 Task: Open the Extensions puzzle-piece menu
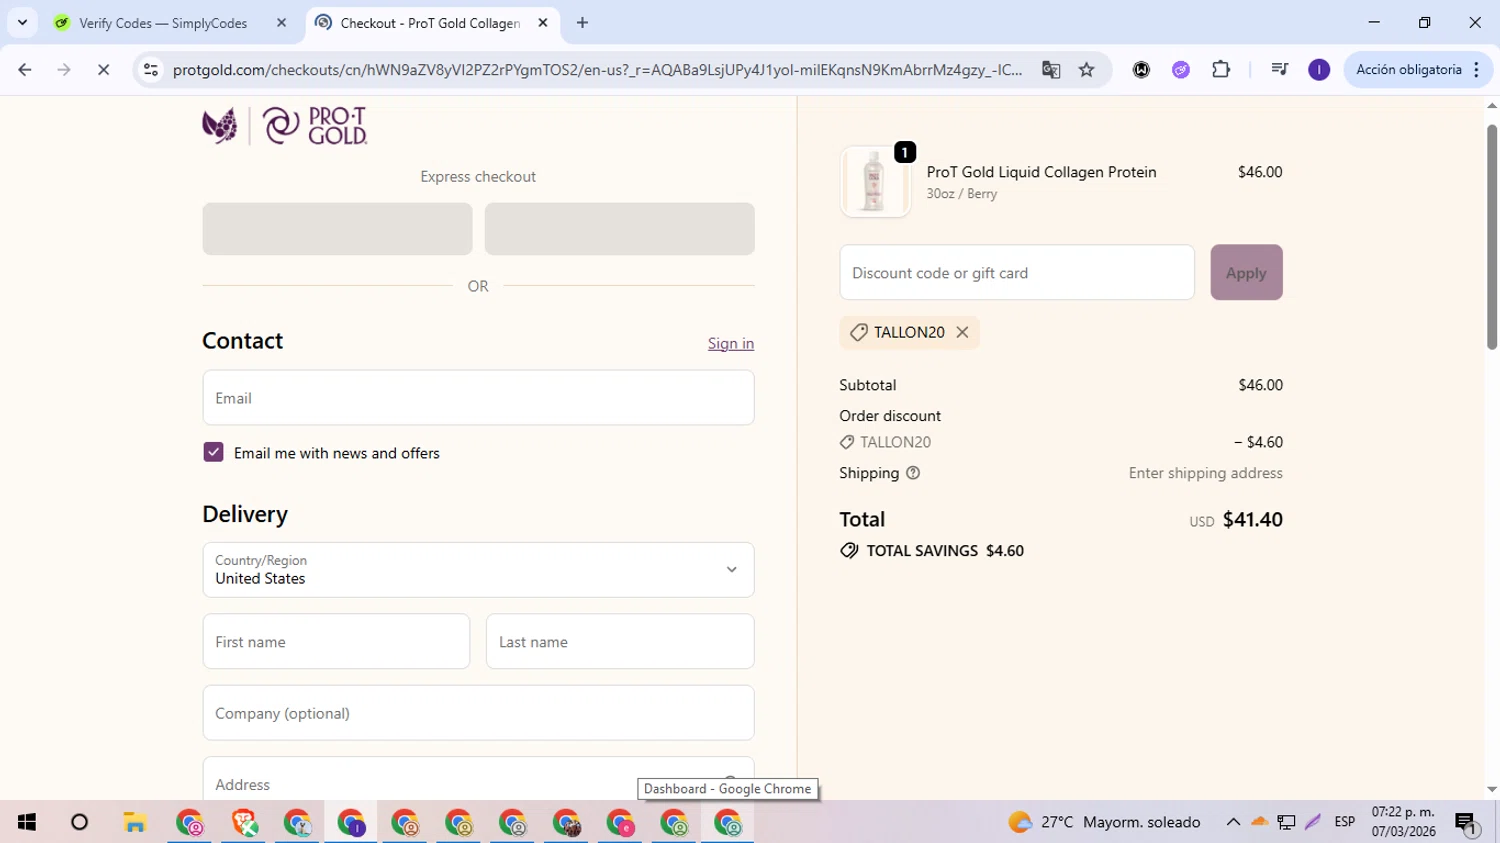coord(1221,70)
